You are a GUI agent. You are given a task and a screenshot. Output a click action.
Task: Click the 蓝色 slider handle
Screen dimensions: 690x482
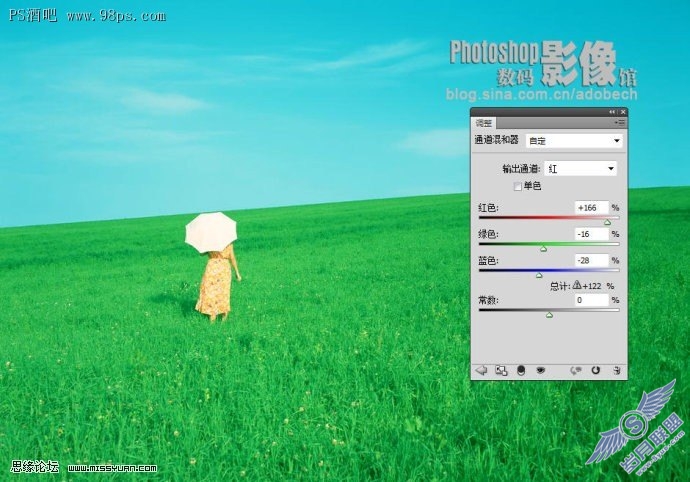[x=539, y=275]
